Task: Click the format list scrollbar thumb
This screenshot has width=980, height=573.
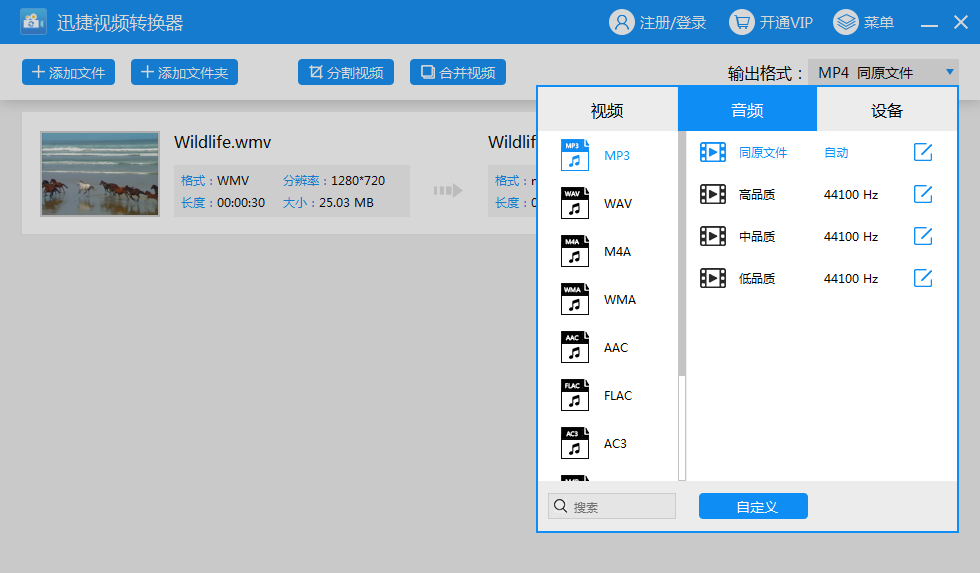Action: pos(682,253)
